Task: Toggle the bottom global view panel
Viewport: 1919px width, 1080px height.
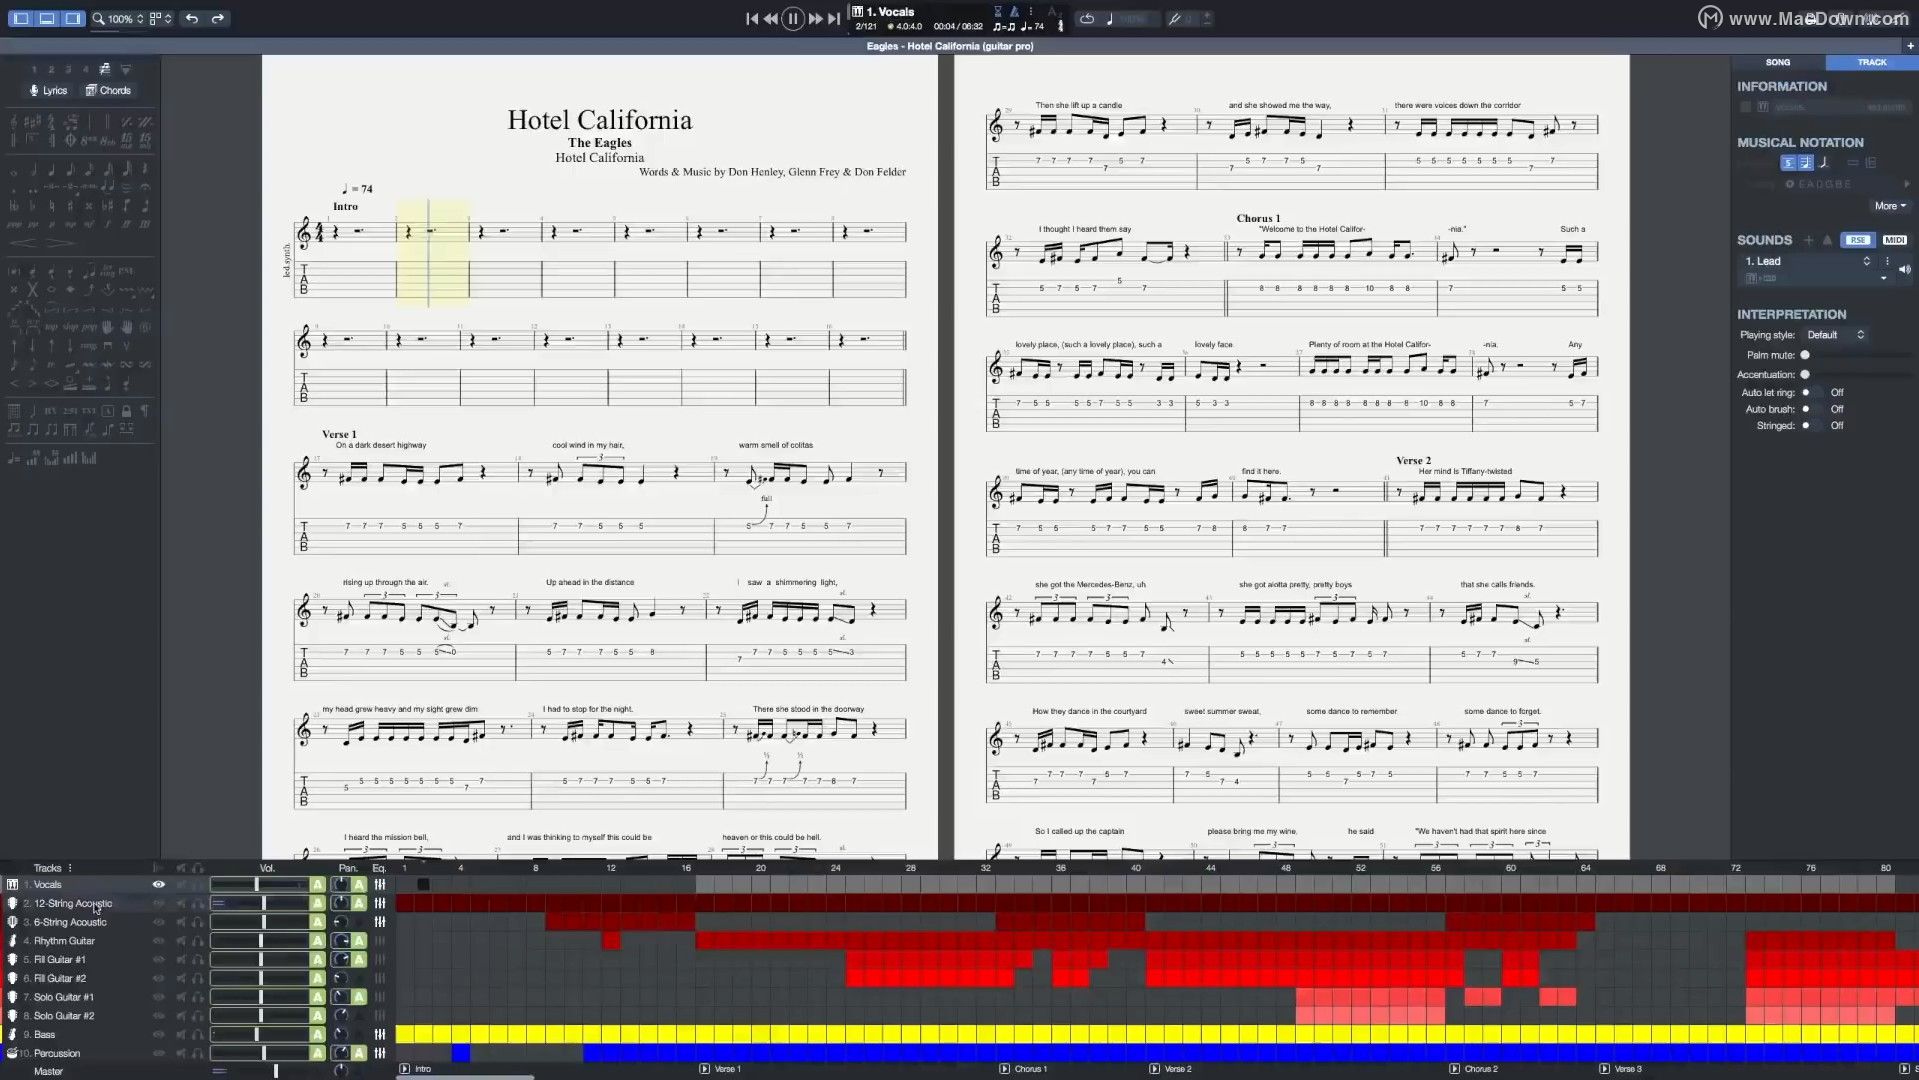Action: click(47, 18)
